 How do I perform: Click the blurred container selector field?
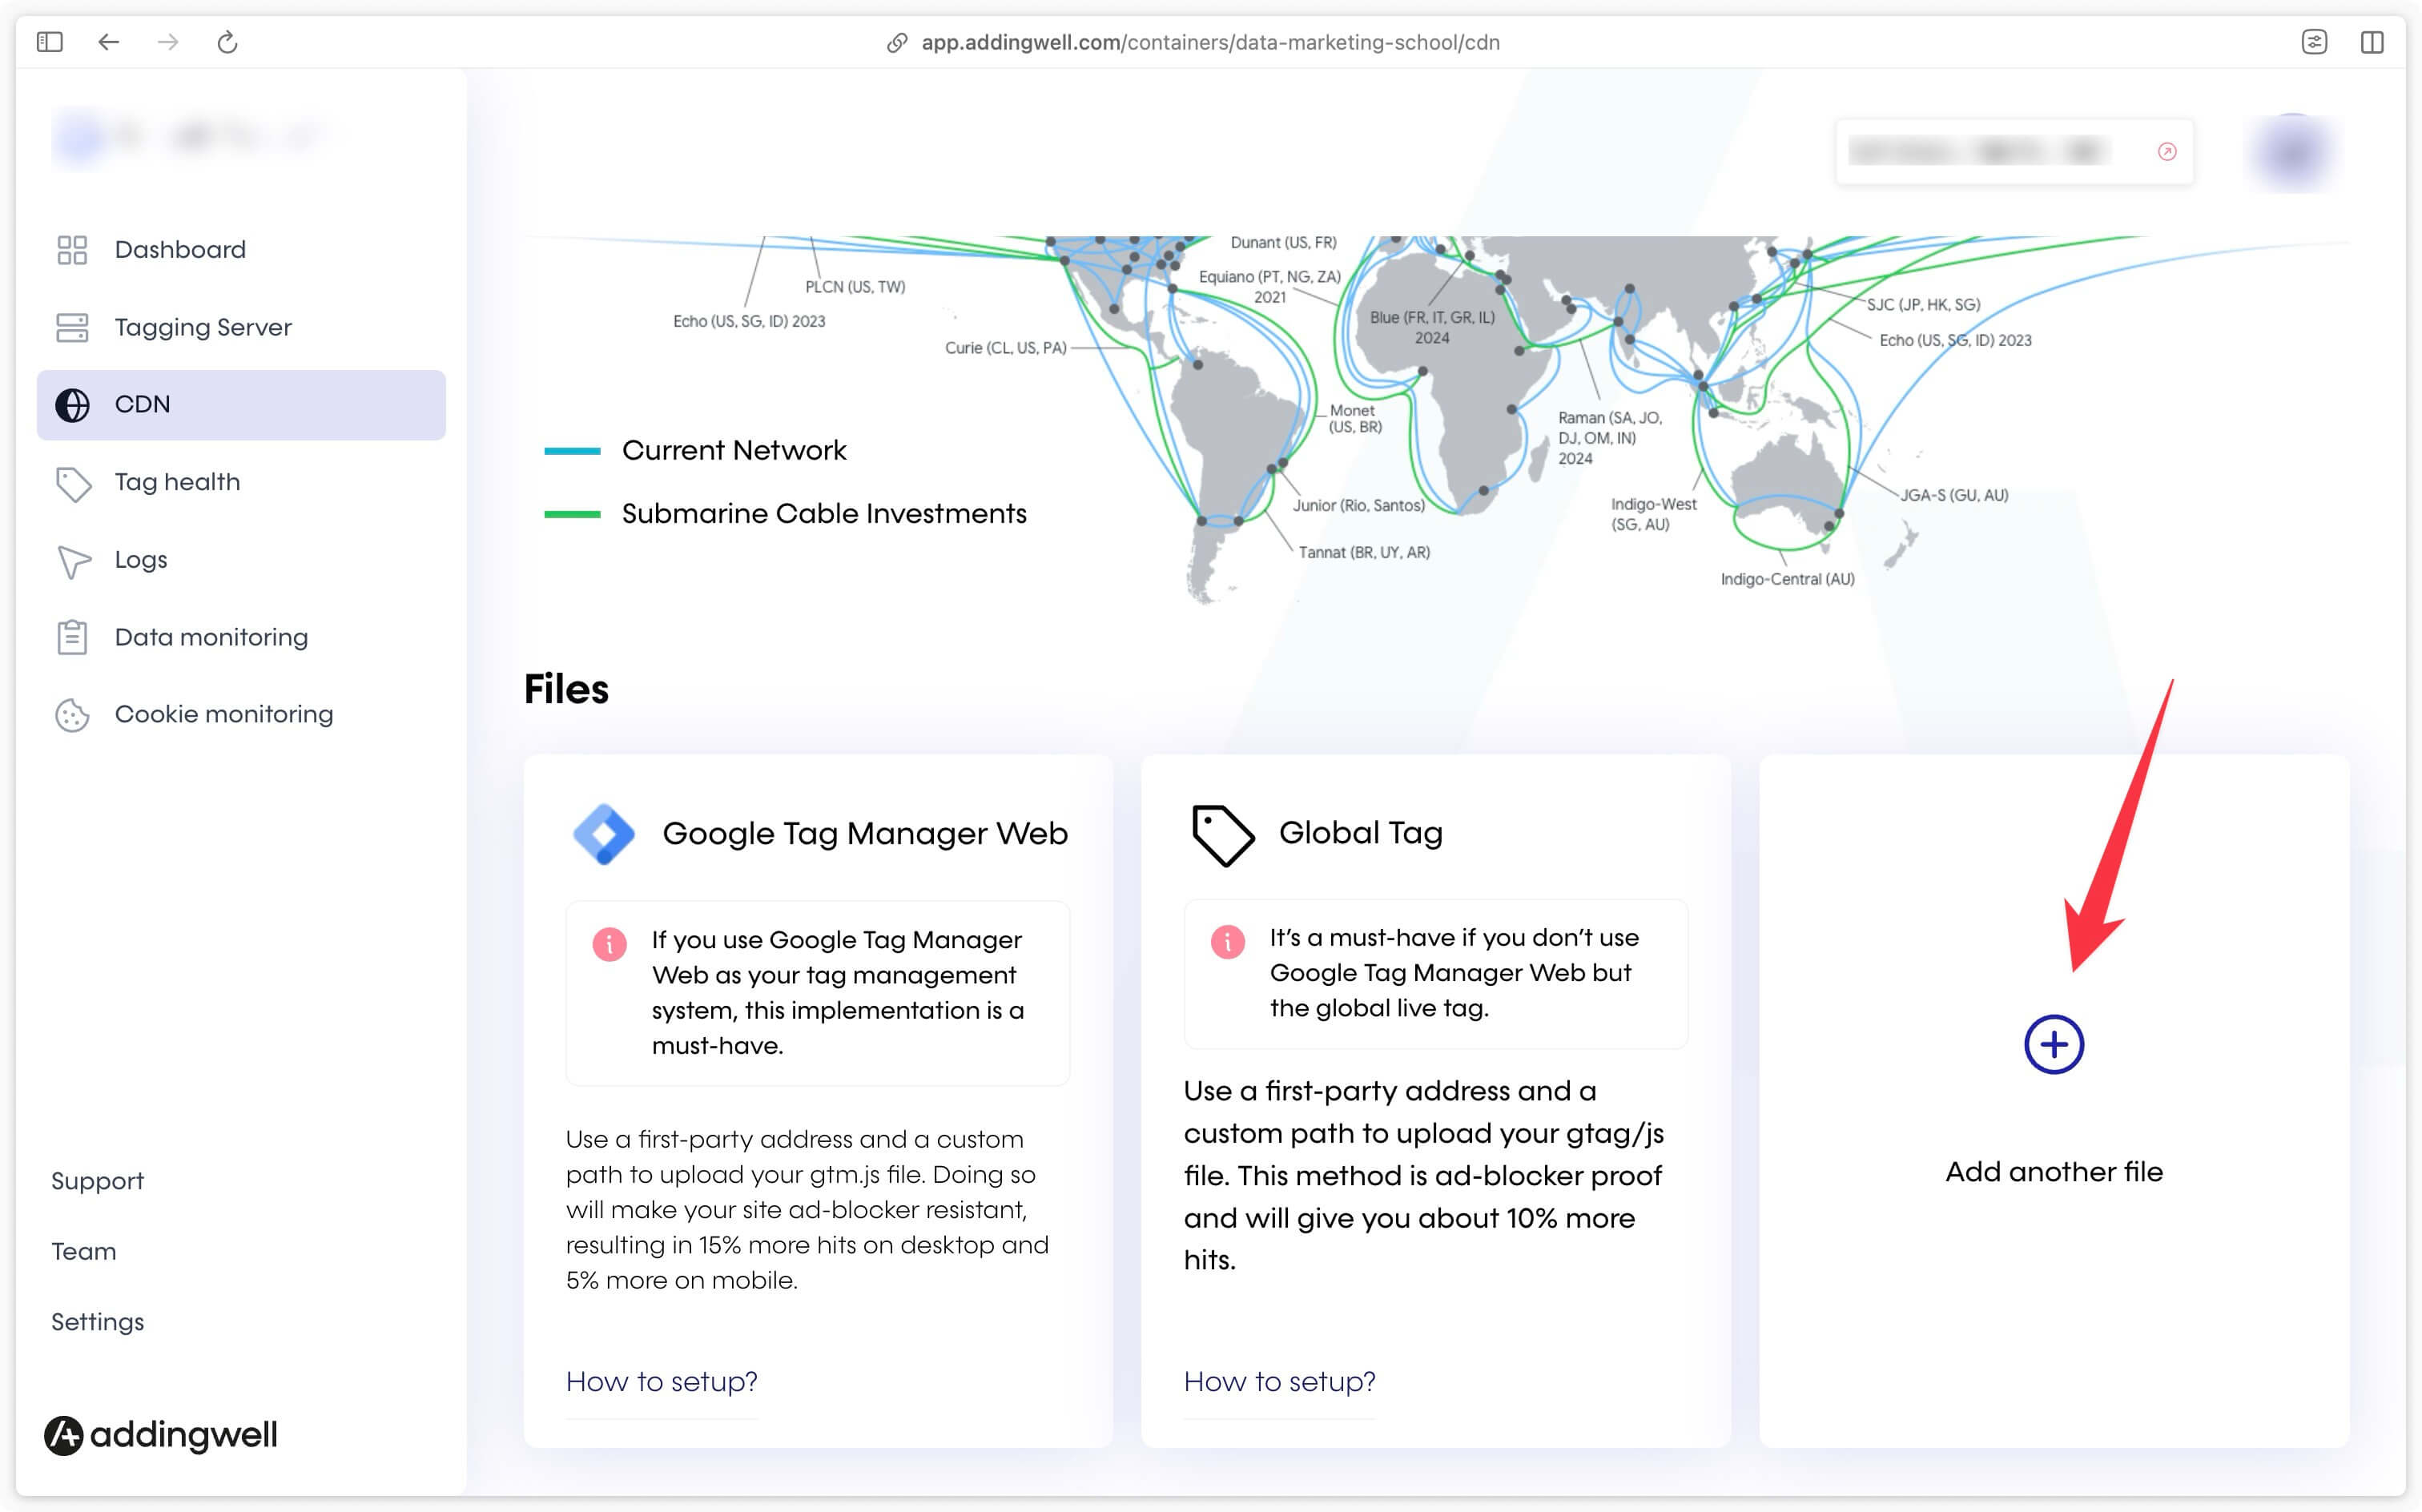click(2015, 152)
